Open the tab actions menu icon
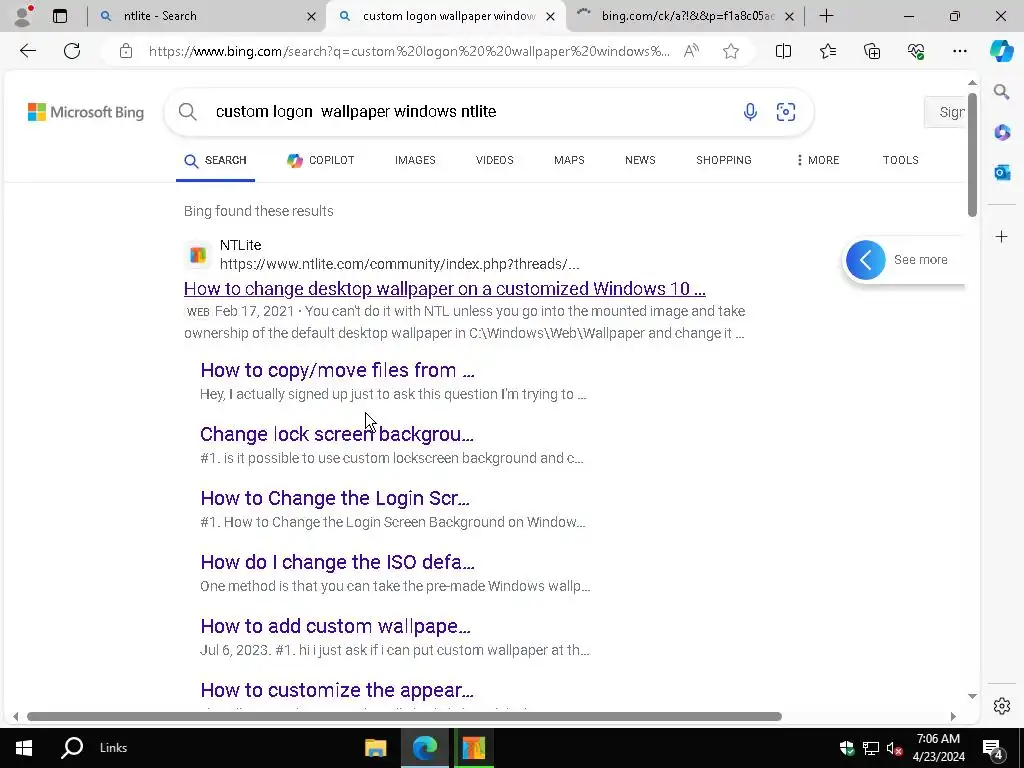1024x768 pixels. click(x=60, y=16)
